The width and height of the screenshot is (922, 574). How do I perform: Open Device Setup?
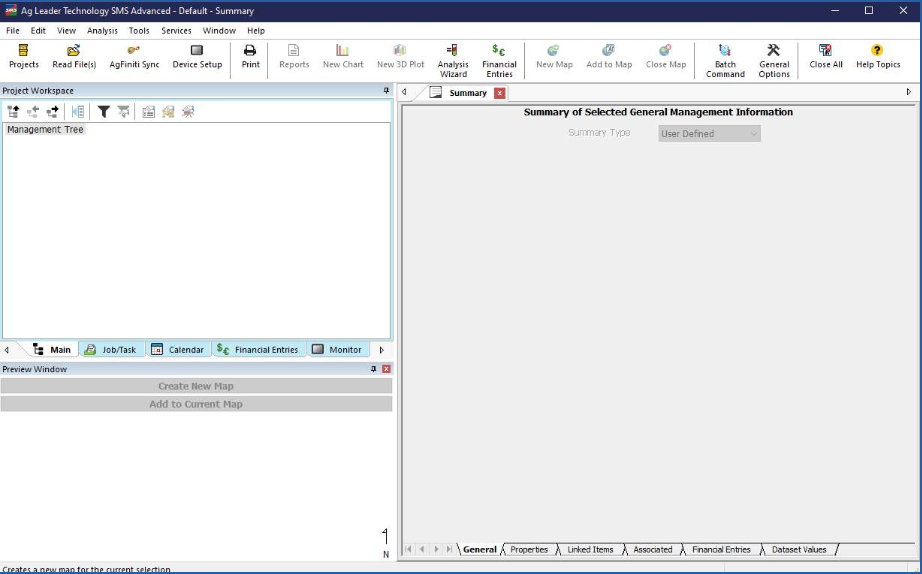pyautogui.click(x=197, y=57)
